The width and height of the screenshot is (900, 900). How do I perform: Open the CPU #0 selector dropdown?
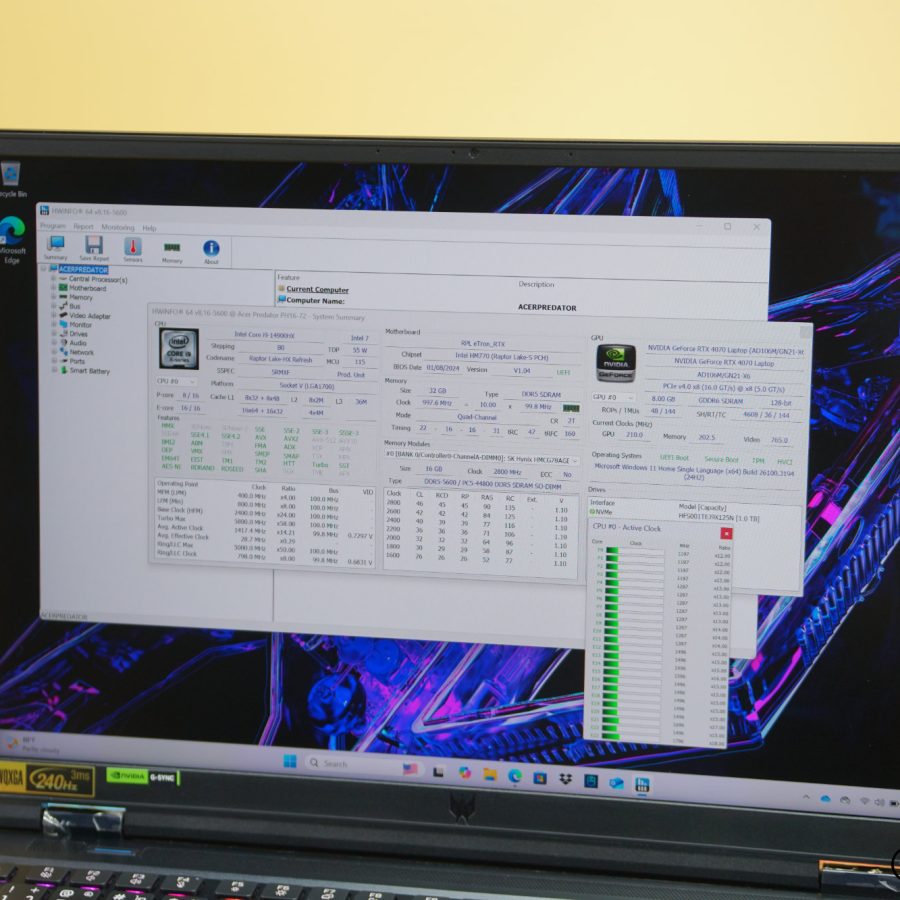(176, 382)
